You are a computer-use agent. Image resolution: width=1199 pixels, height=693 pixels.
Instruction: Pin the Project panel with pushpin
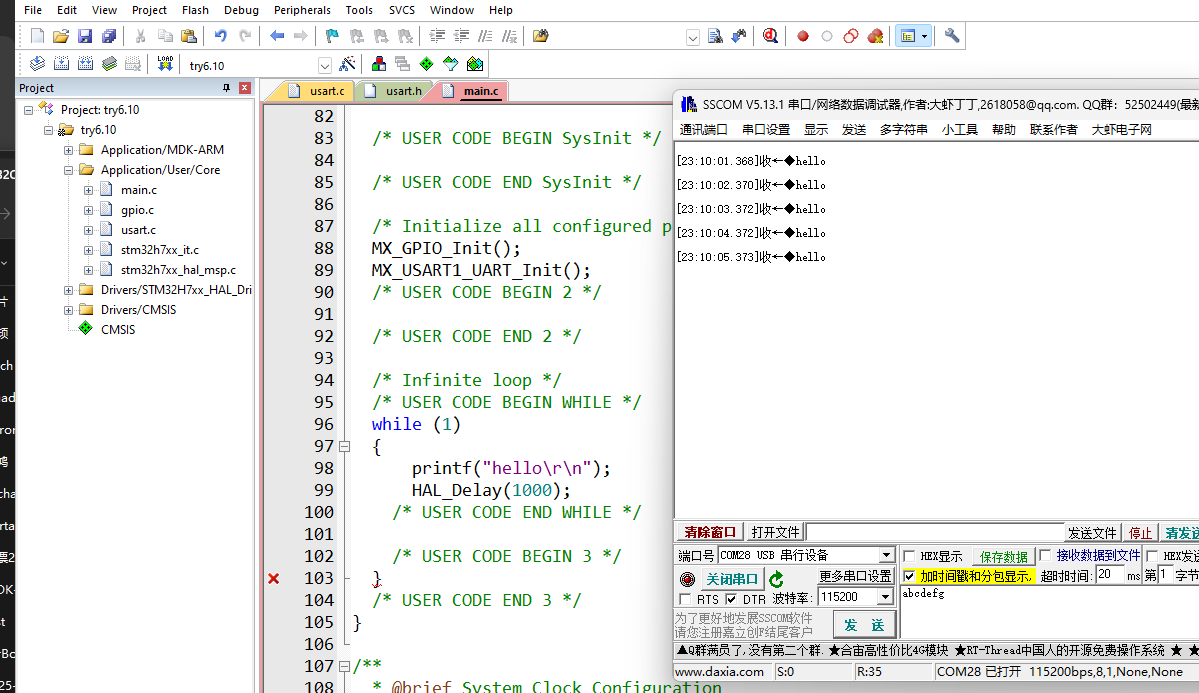[x=226, y=88]
